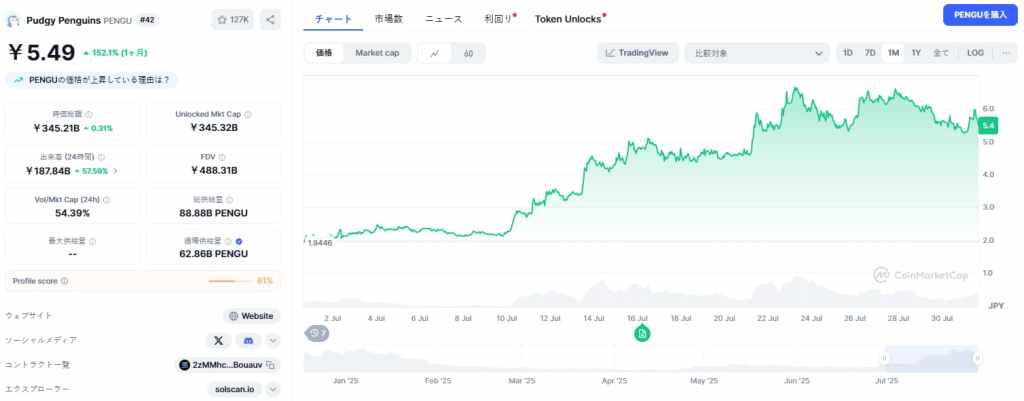Switch to candlestick chart icon
The height and width of the screenshot is (401, 1024).
468,53
